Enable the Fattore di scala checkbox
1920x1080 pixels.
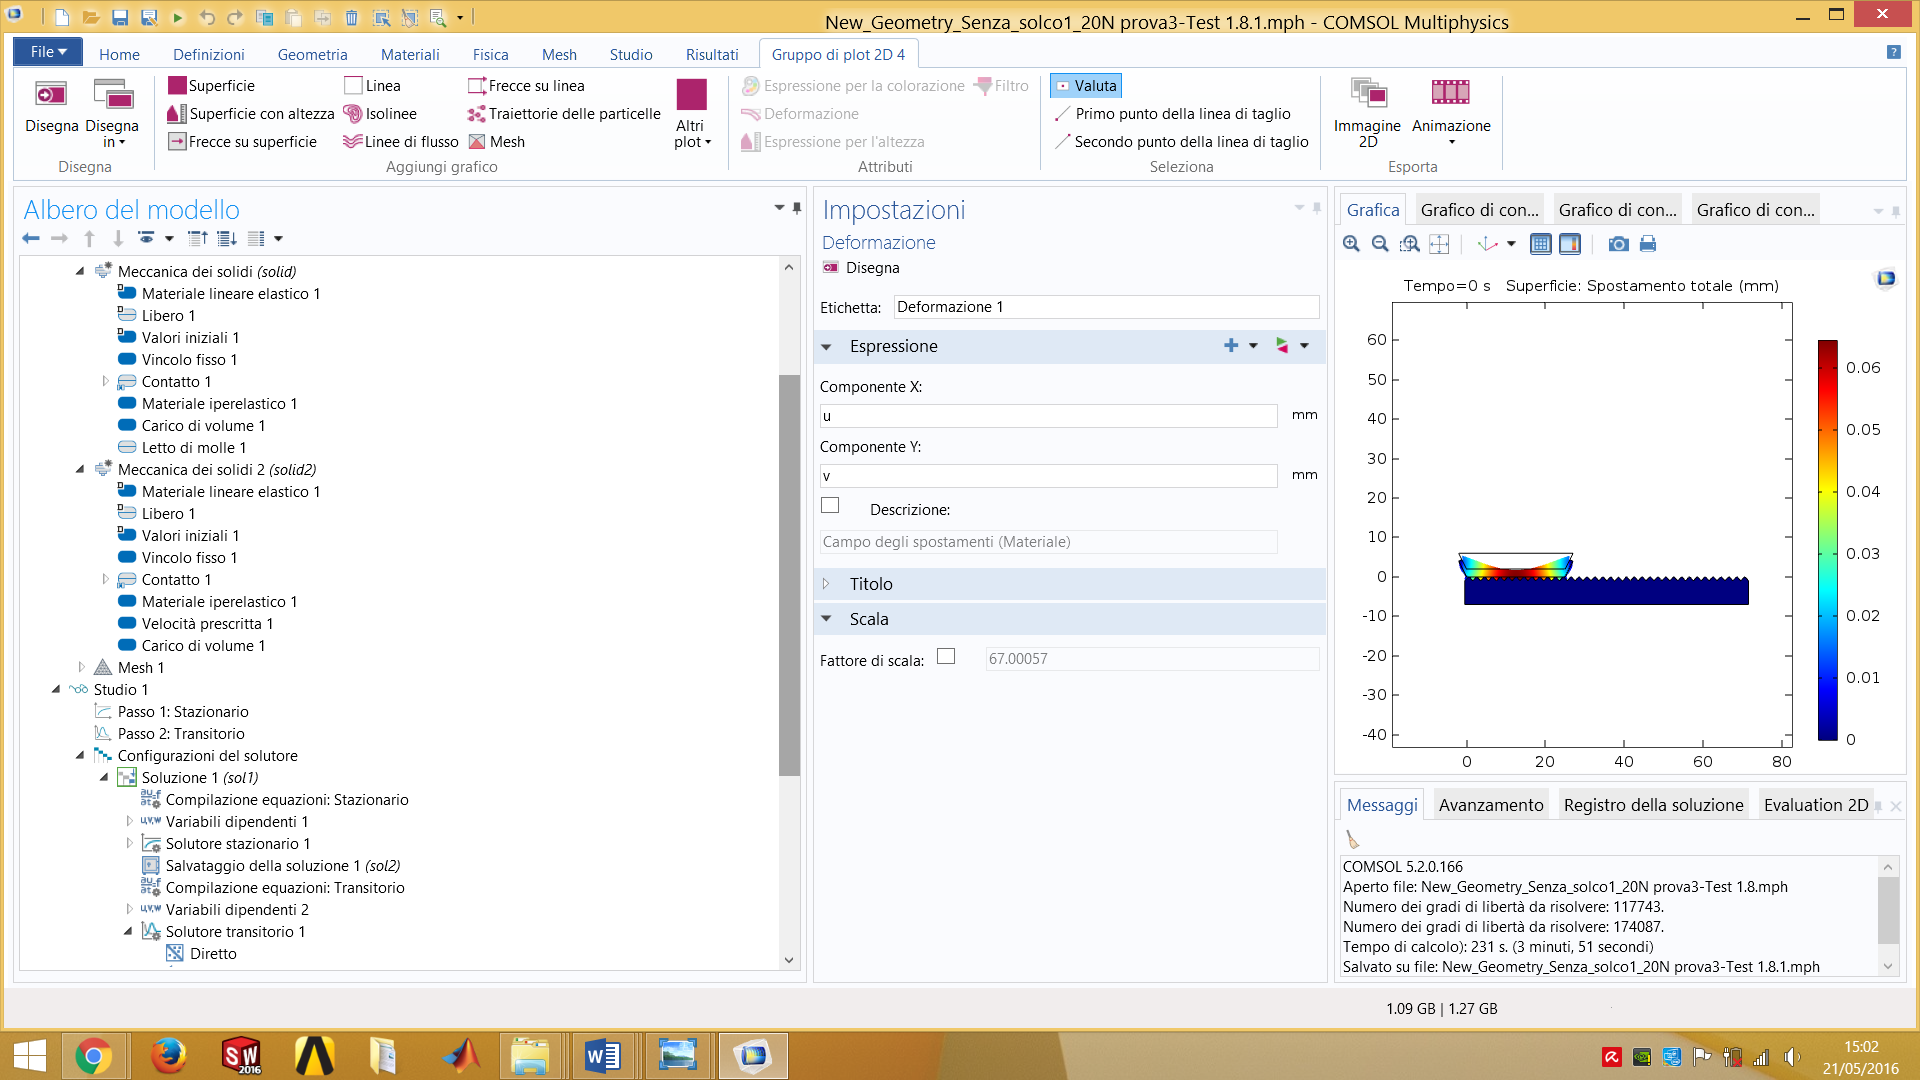pos(946,657)
